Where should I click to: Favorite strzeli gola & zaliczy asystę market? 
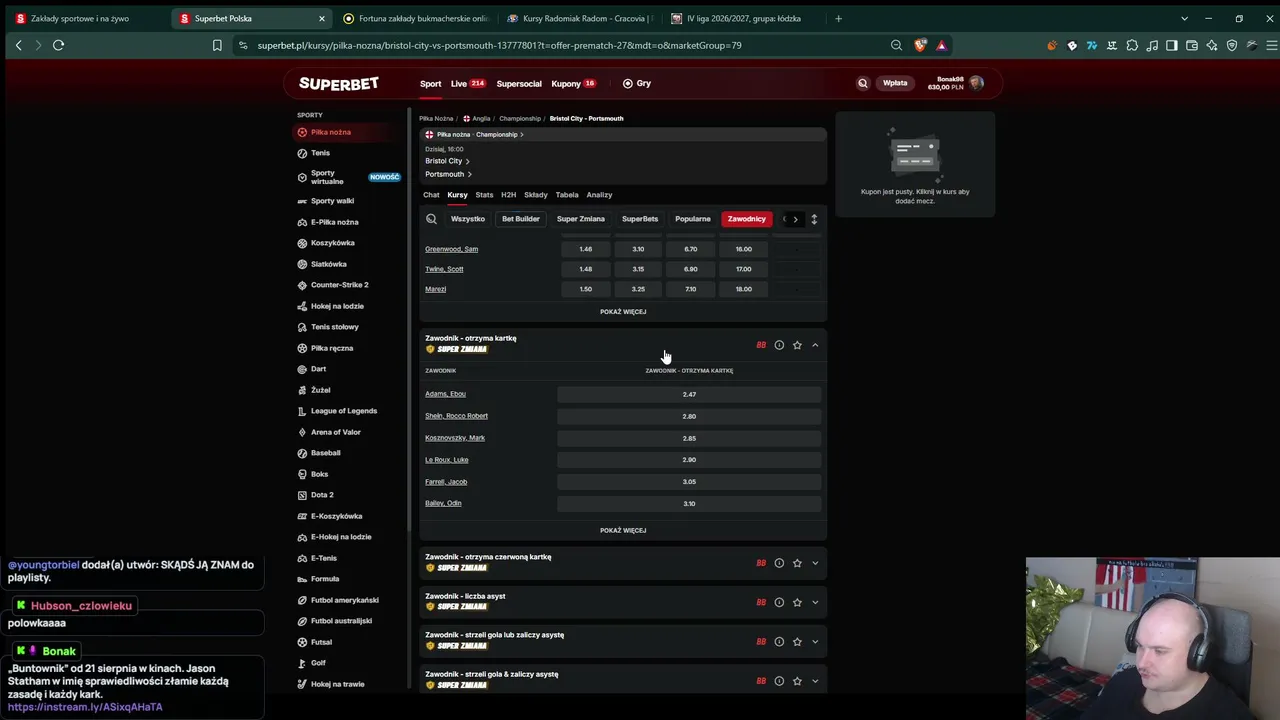[797, 681]
